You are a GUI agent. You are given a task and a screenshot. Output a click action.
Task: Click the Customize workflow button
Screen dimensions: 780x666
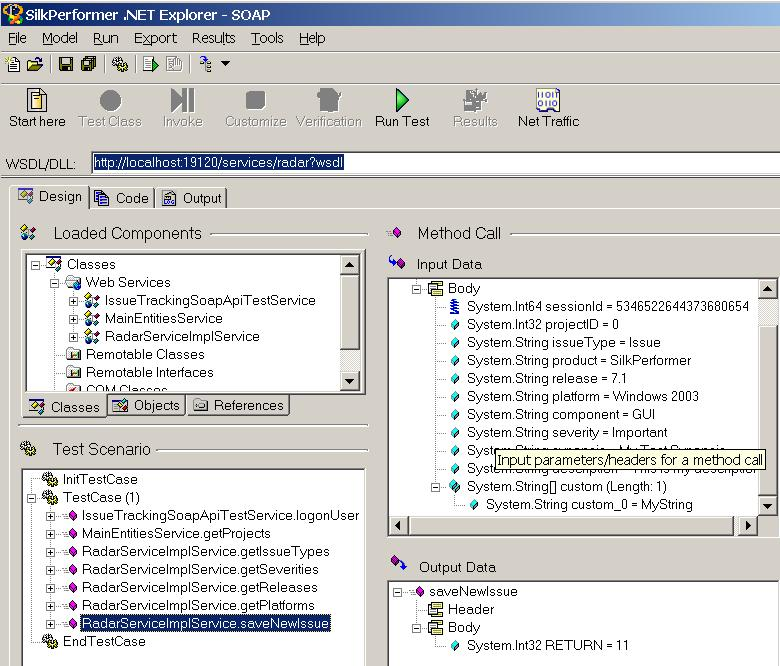[x=256, y=107]
